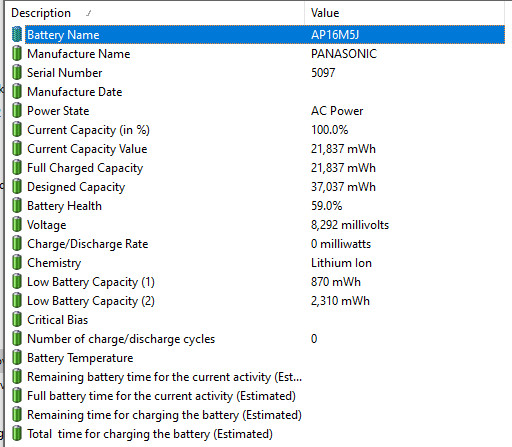The image size is (512, 447).
Task: Click the Lithium Ion value
Action: (341, 263)
